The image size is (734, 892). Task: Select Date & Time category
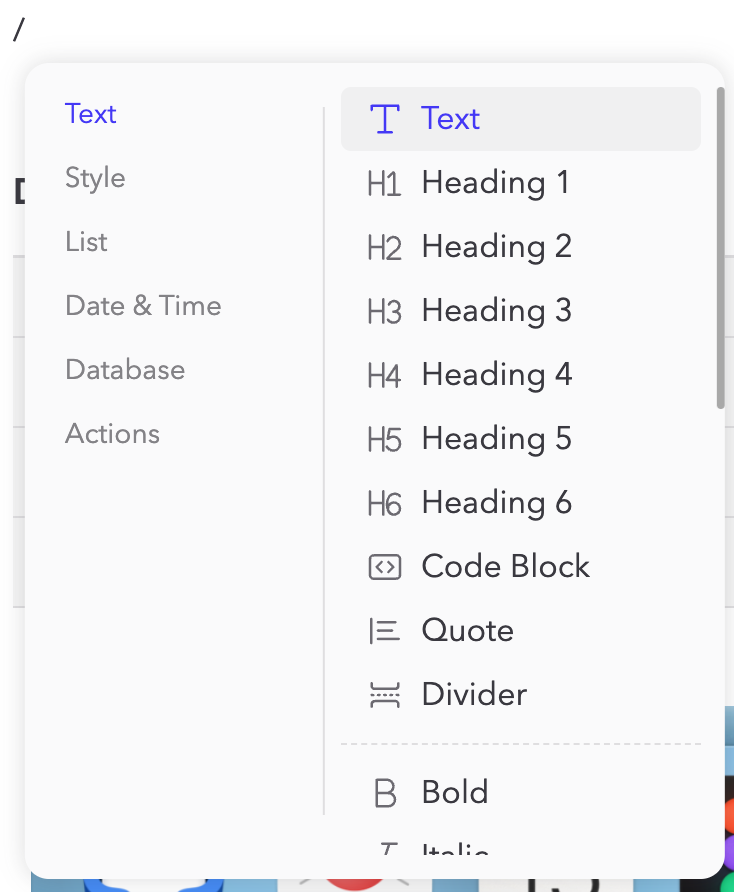[143, 306]
